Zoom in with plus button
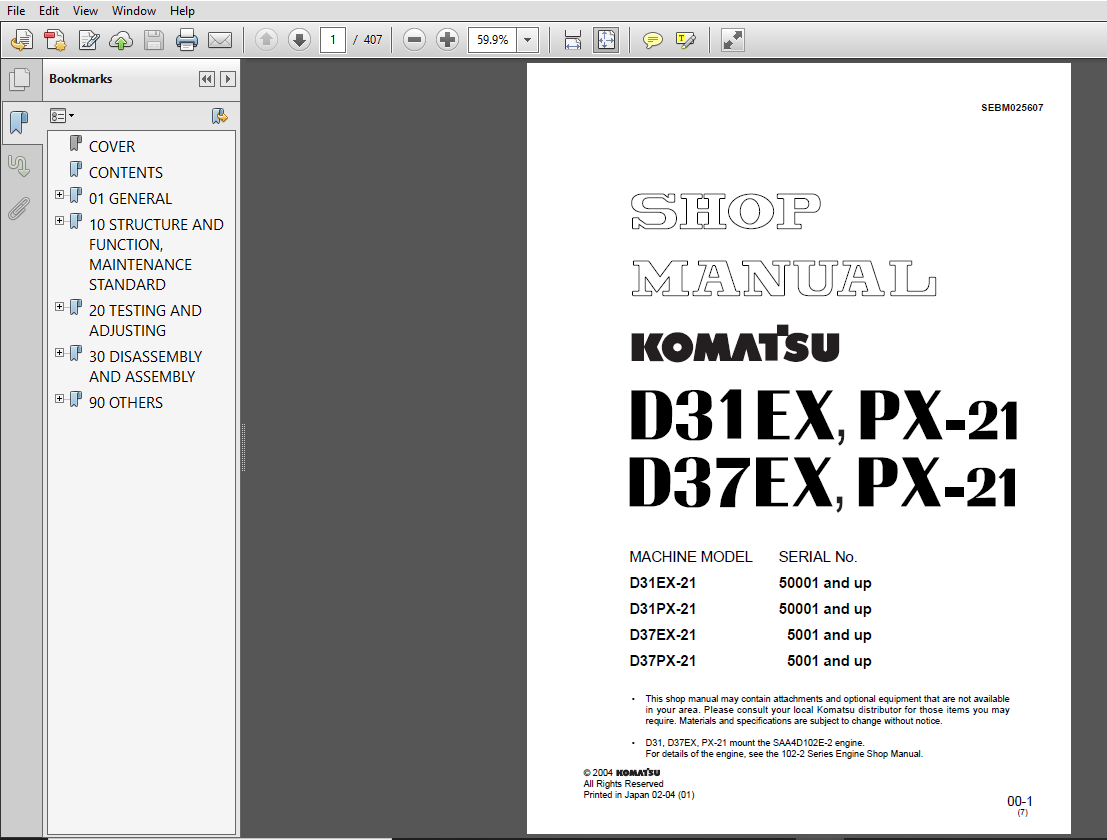 tap(447, 40)
